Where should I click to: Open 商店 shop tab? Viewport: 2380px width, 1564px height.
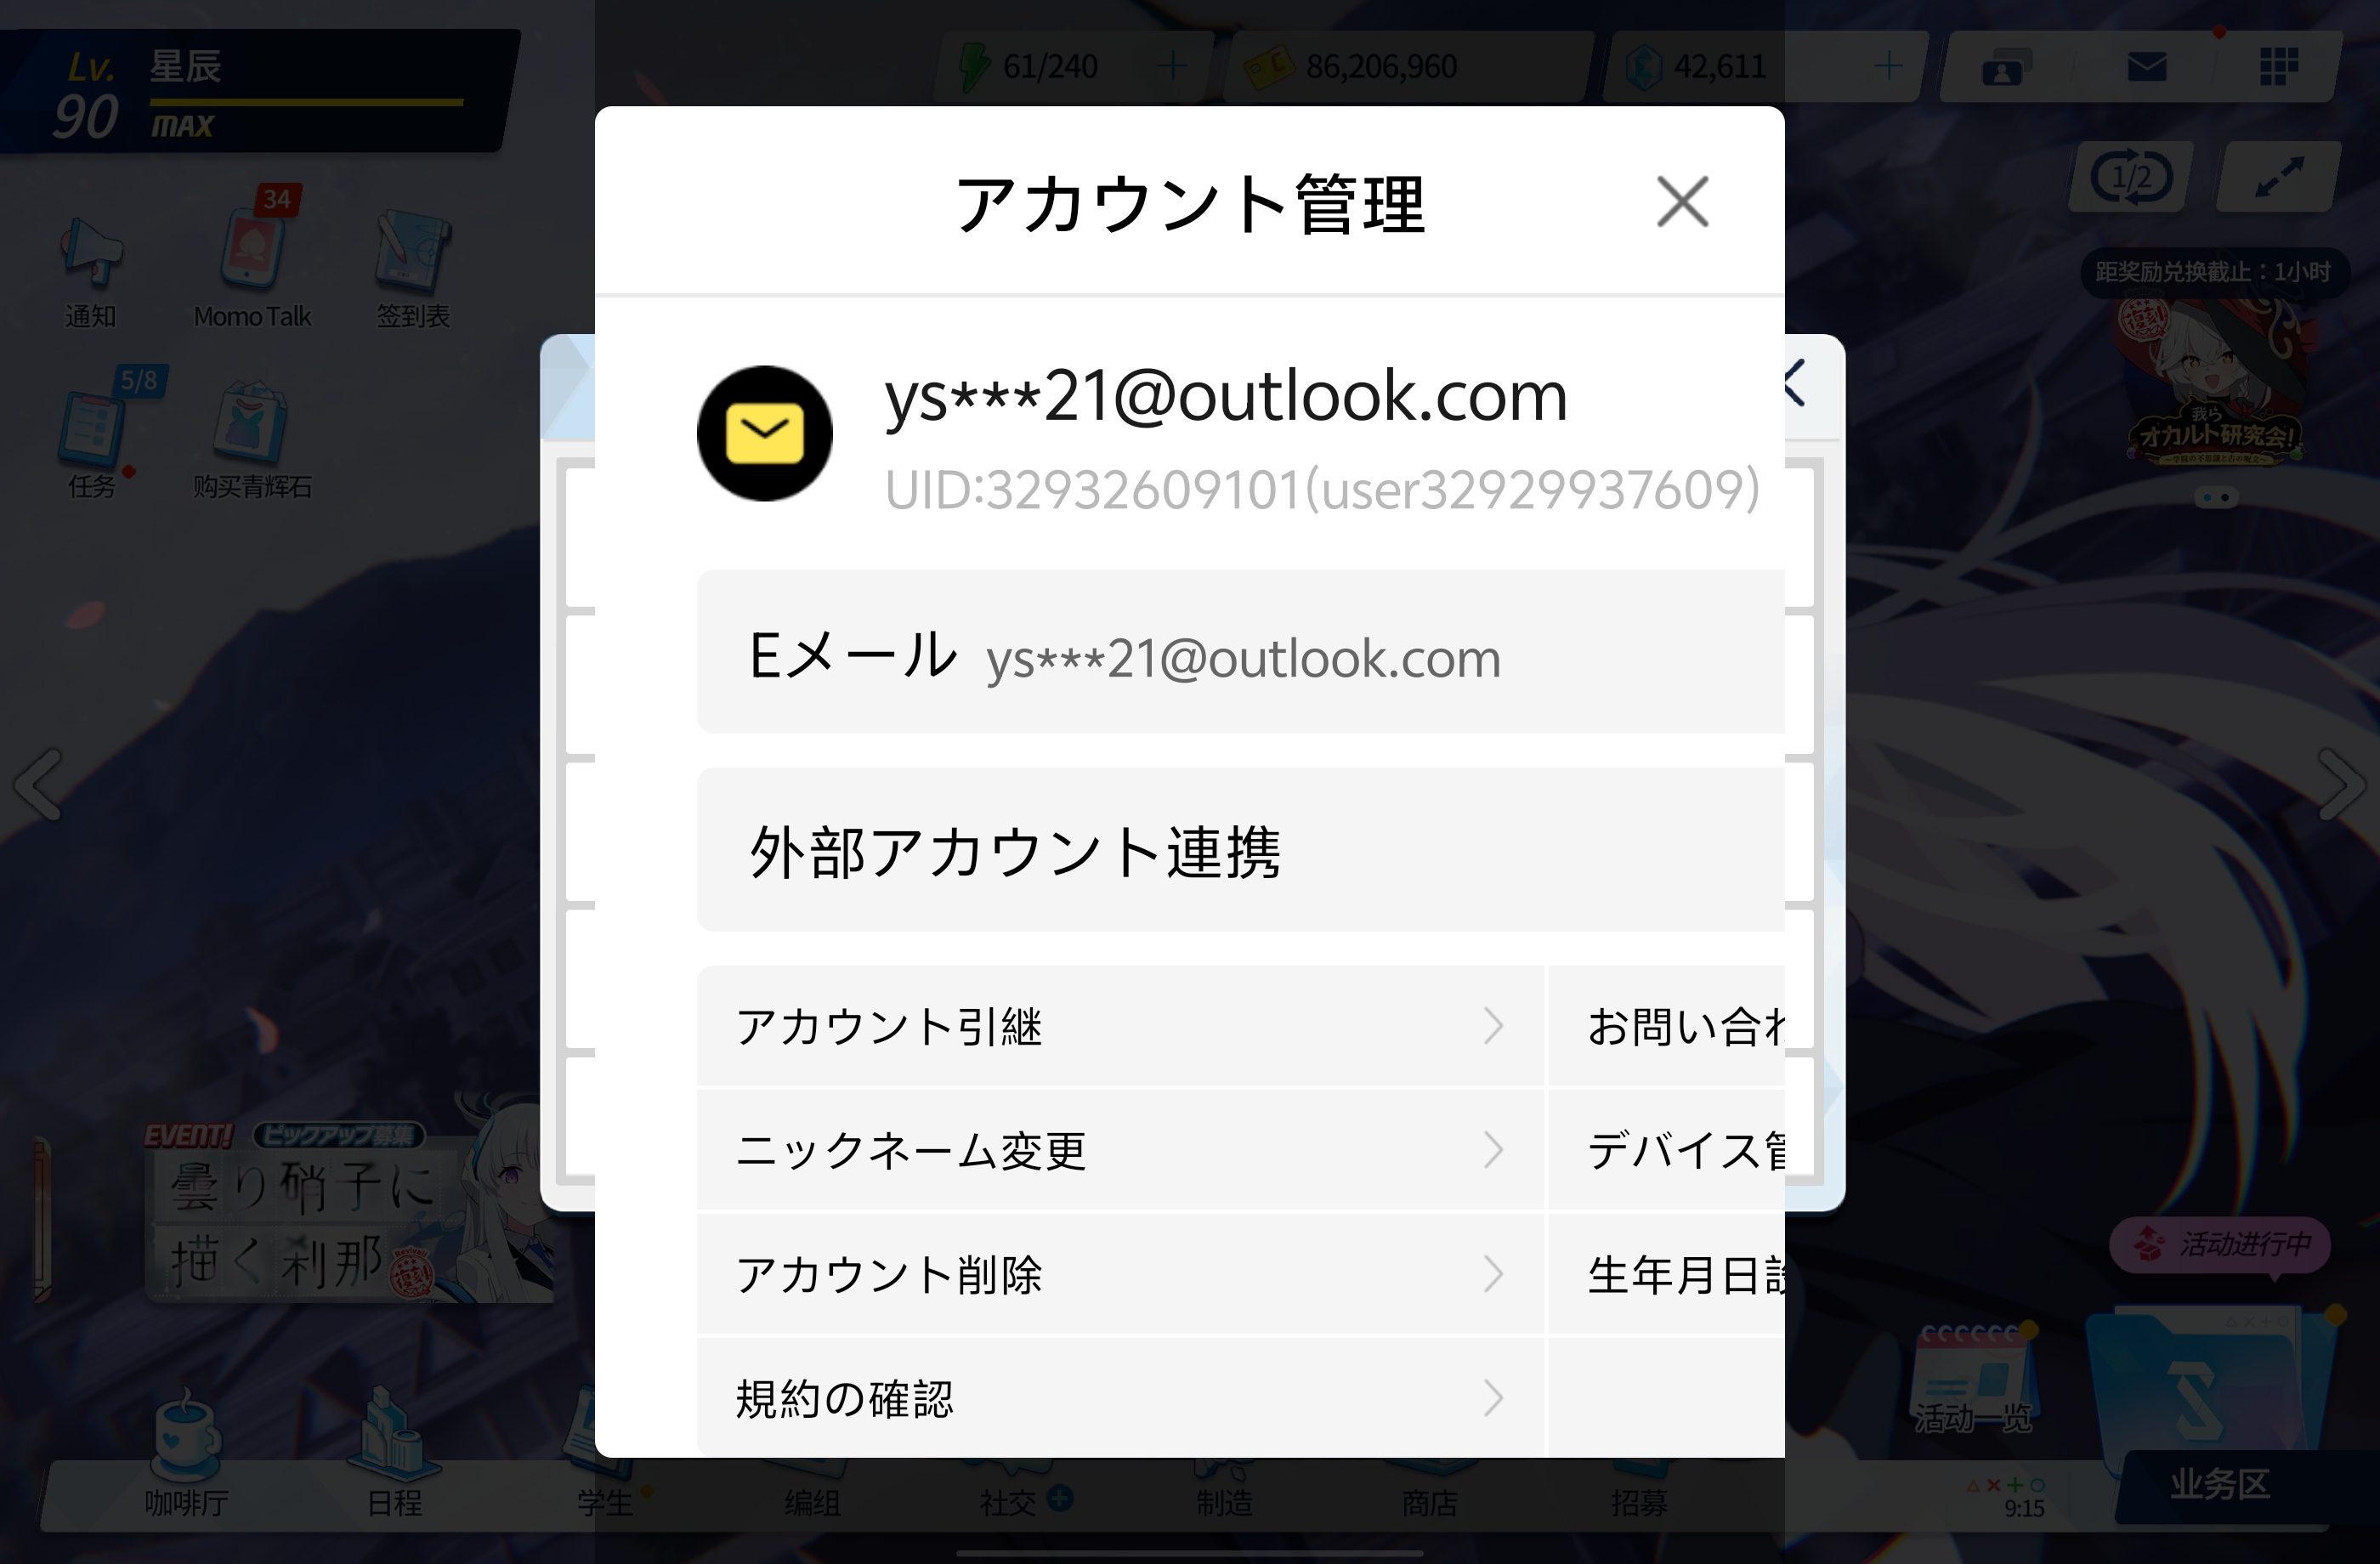click(x=1430, y=1492)
